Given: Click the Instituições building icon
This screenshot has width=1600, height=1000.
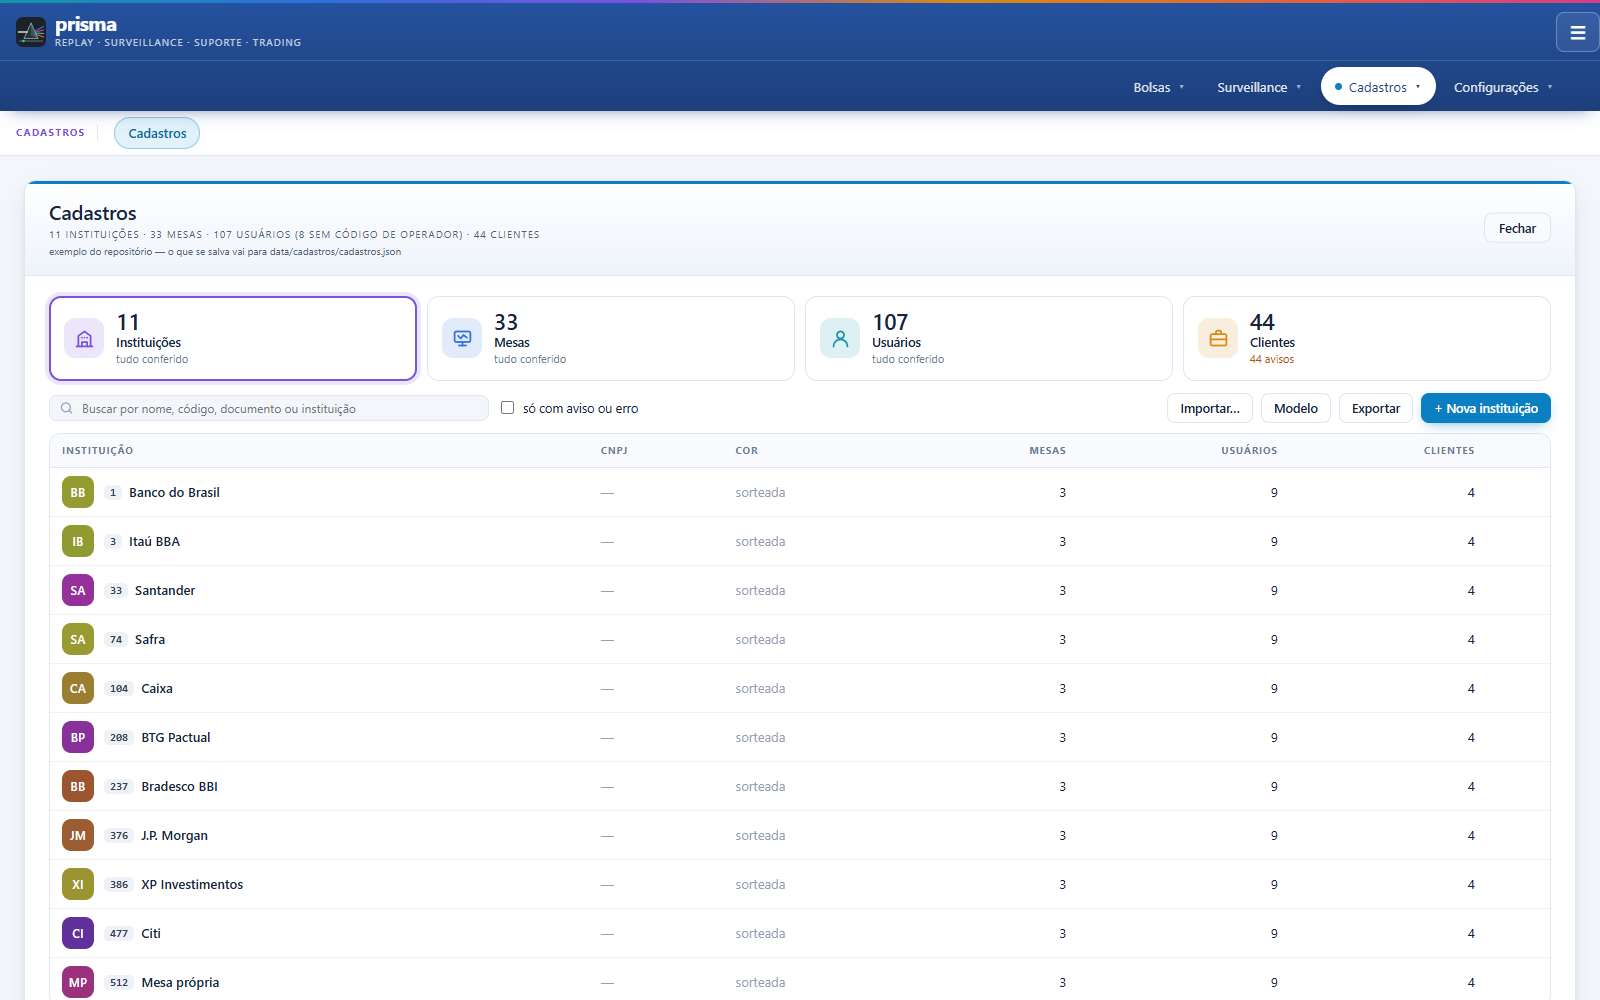Looking at the screenshot, I should pos(84,338).
